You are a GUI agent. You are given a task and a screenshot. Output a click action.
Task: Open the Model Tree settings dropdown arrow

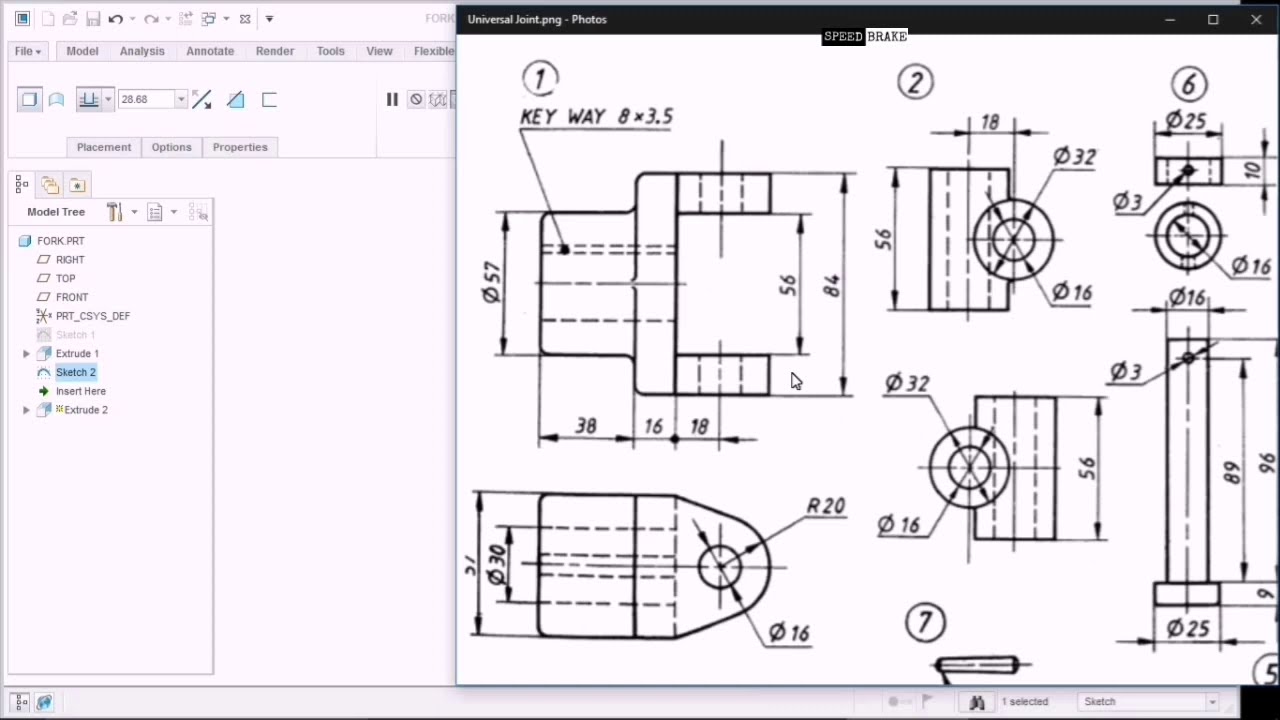point(134,212)
